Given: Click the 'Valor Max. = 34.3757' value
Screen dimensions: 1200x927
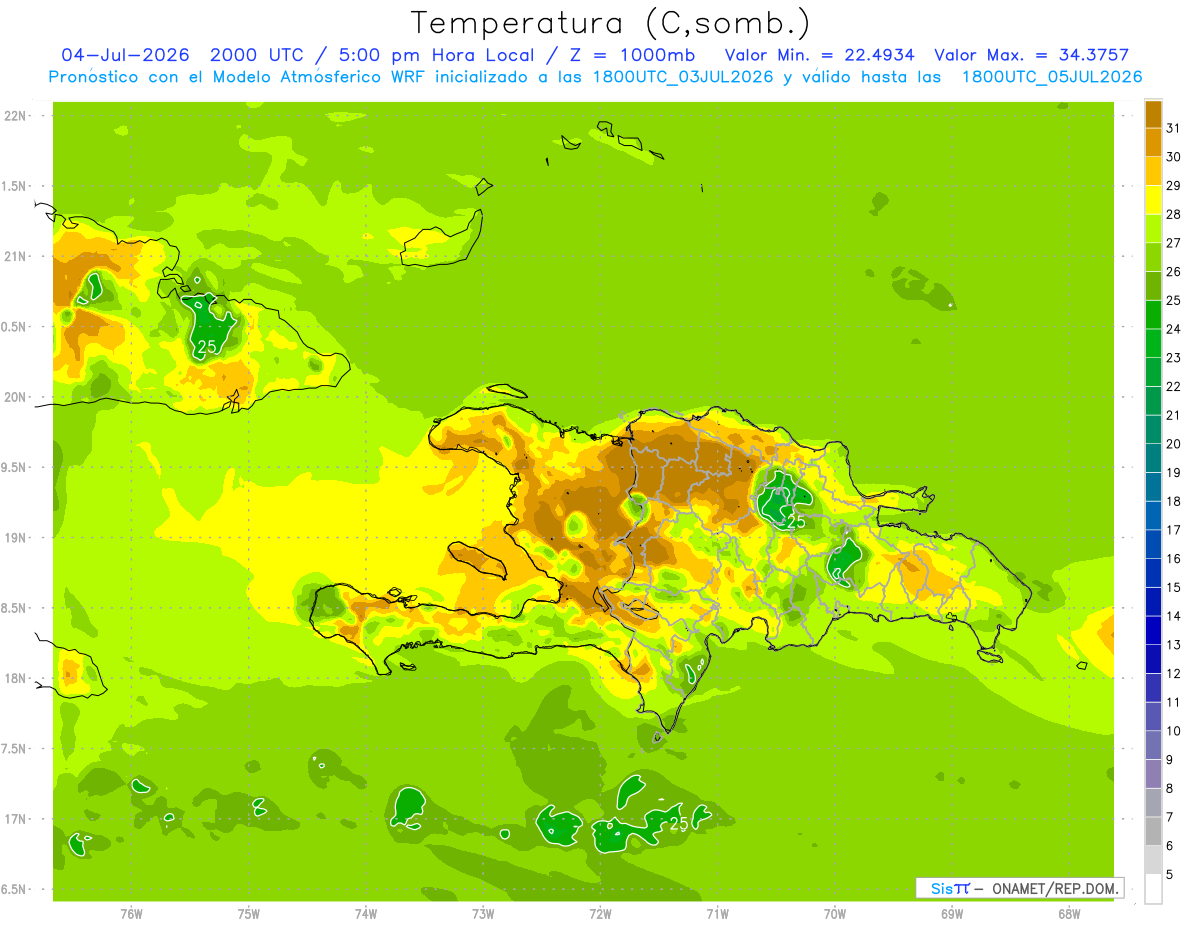Looking at the screenshot, I should click(x=1031, y=55).
